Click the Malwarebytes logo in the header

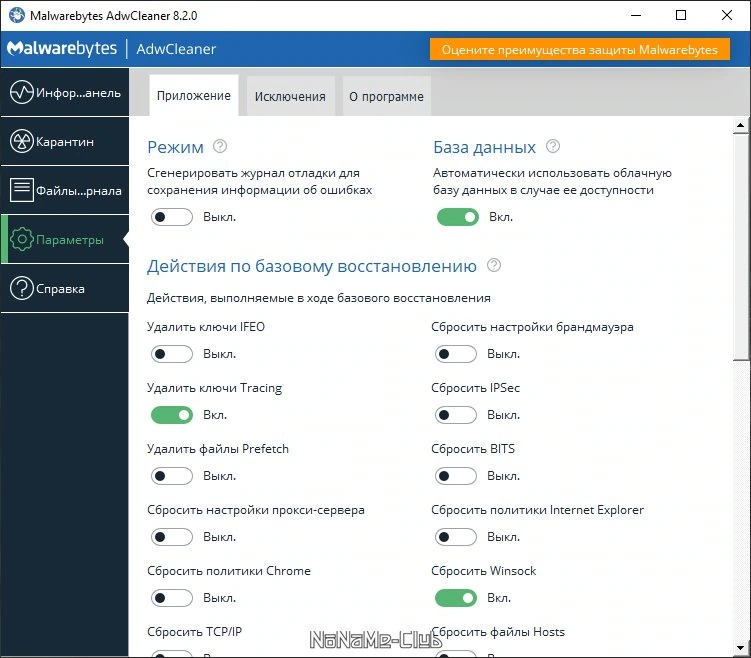click(x=62, y=48)
